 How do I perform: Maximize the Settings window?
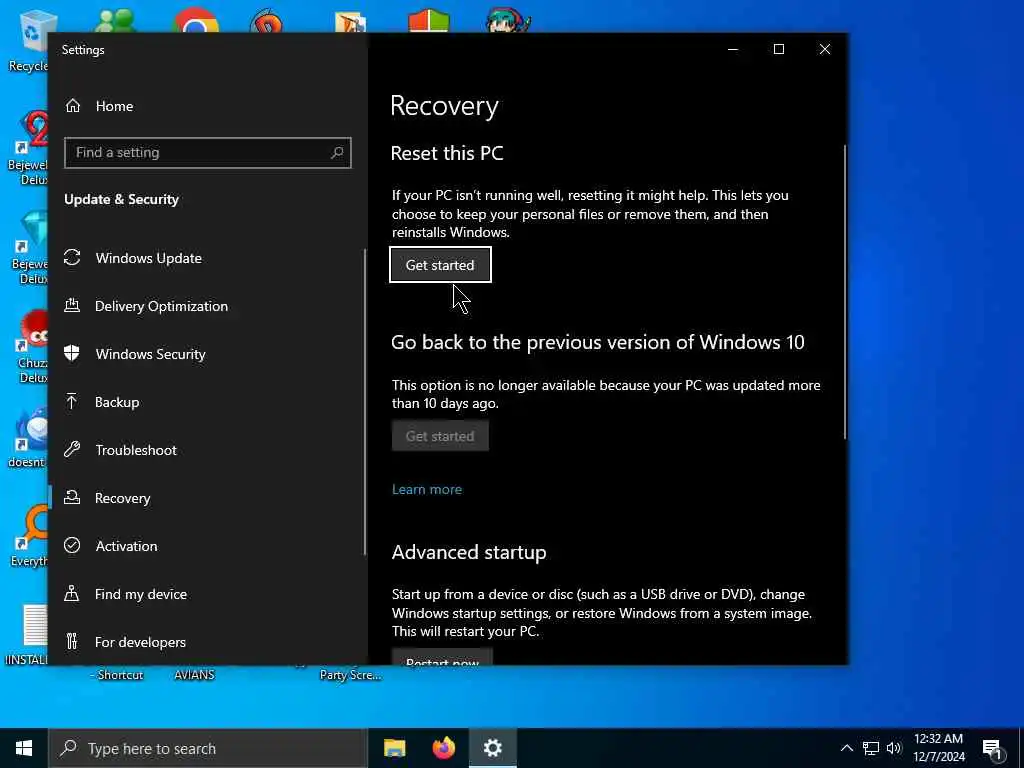[778, 50]
